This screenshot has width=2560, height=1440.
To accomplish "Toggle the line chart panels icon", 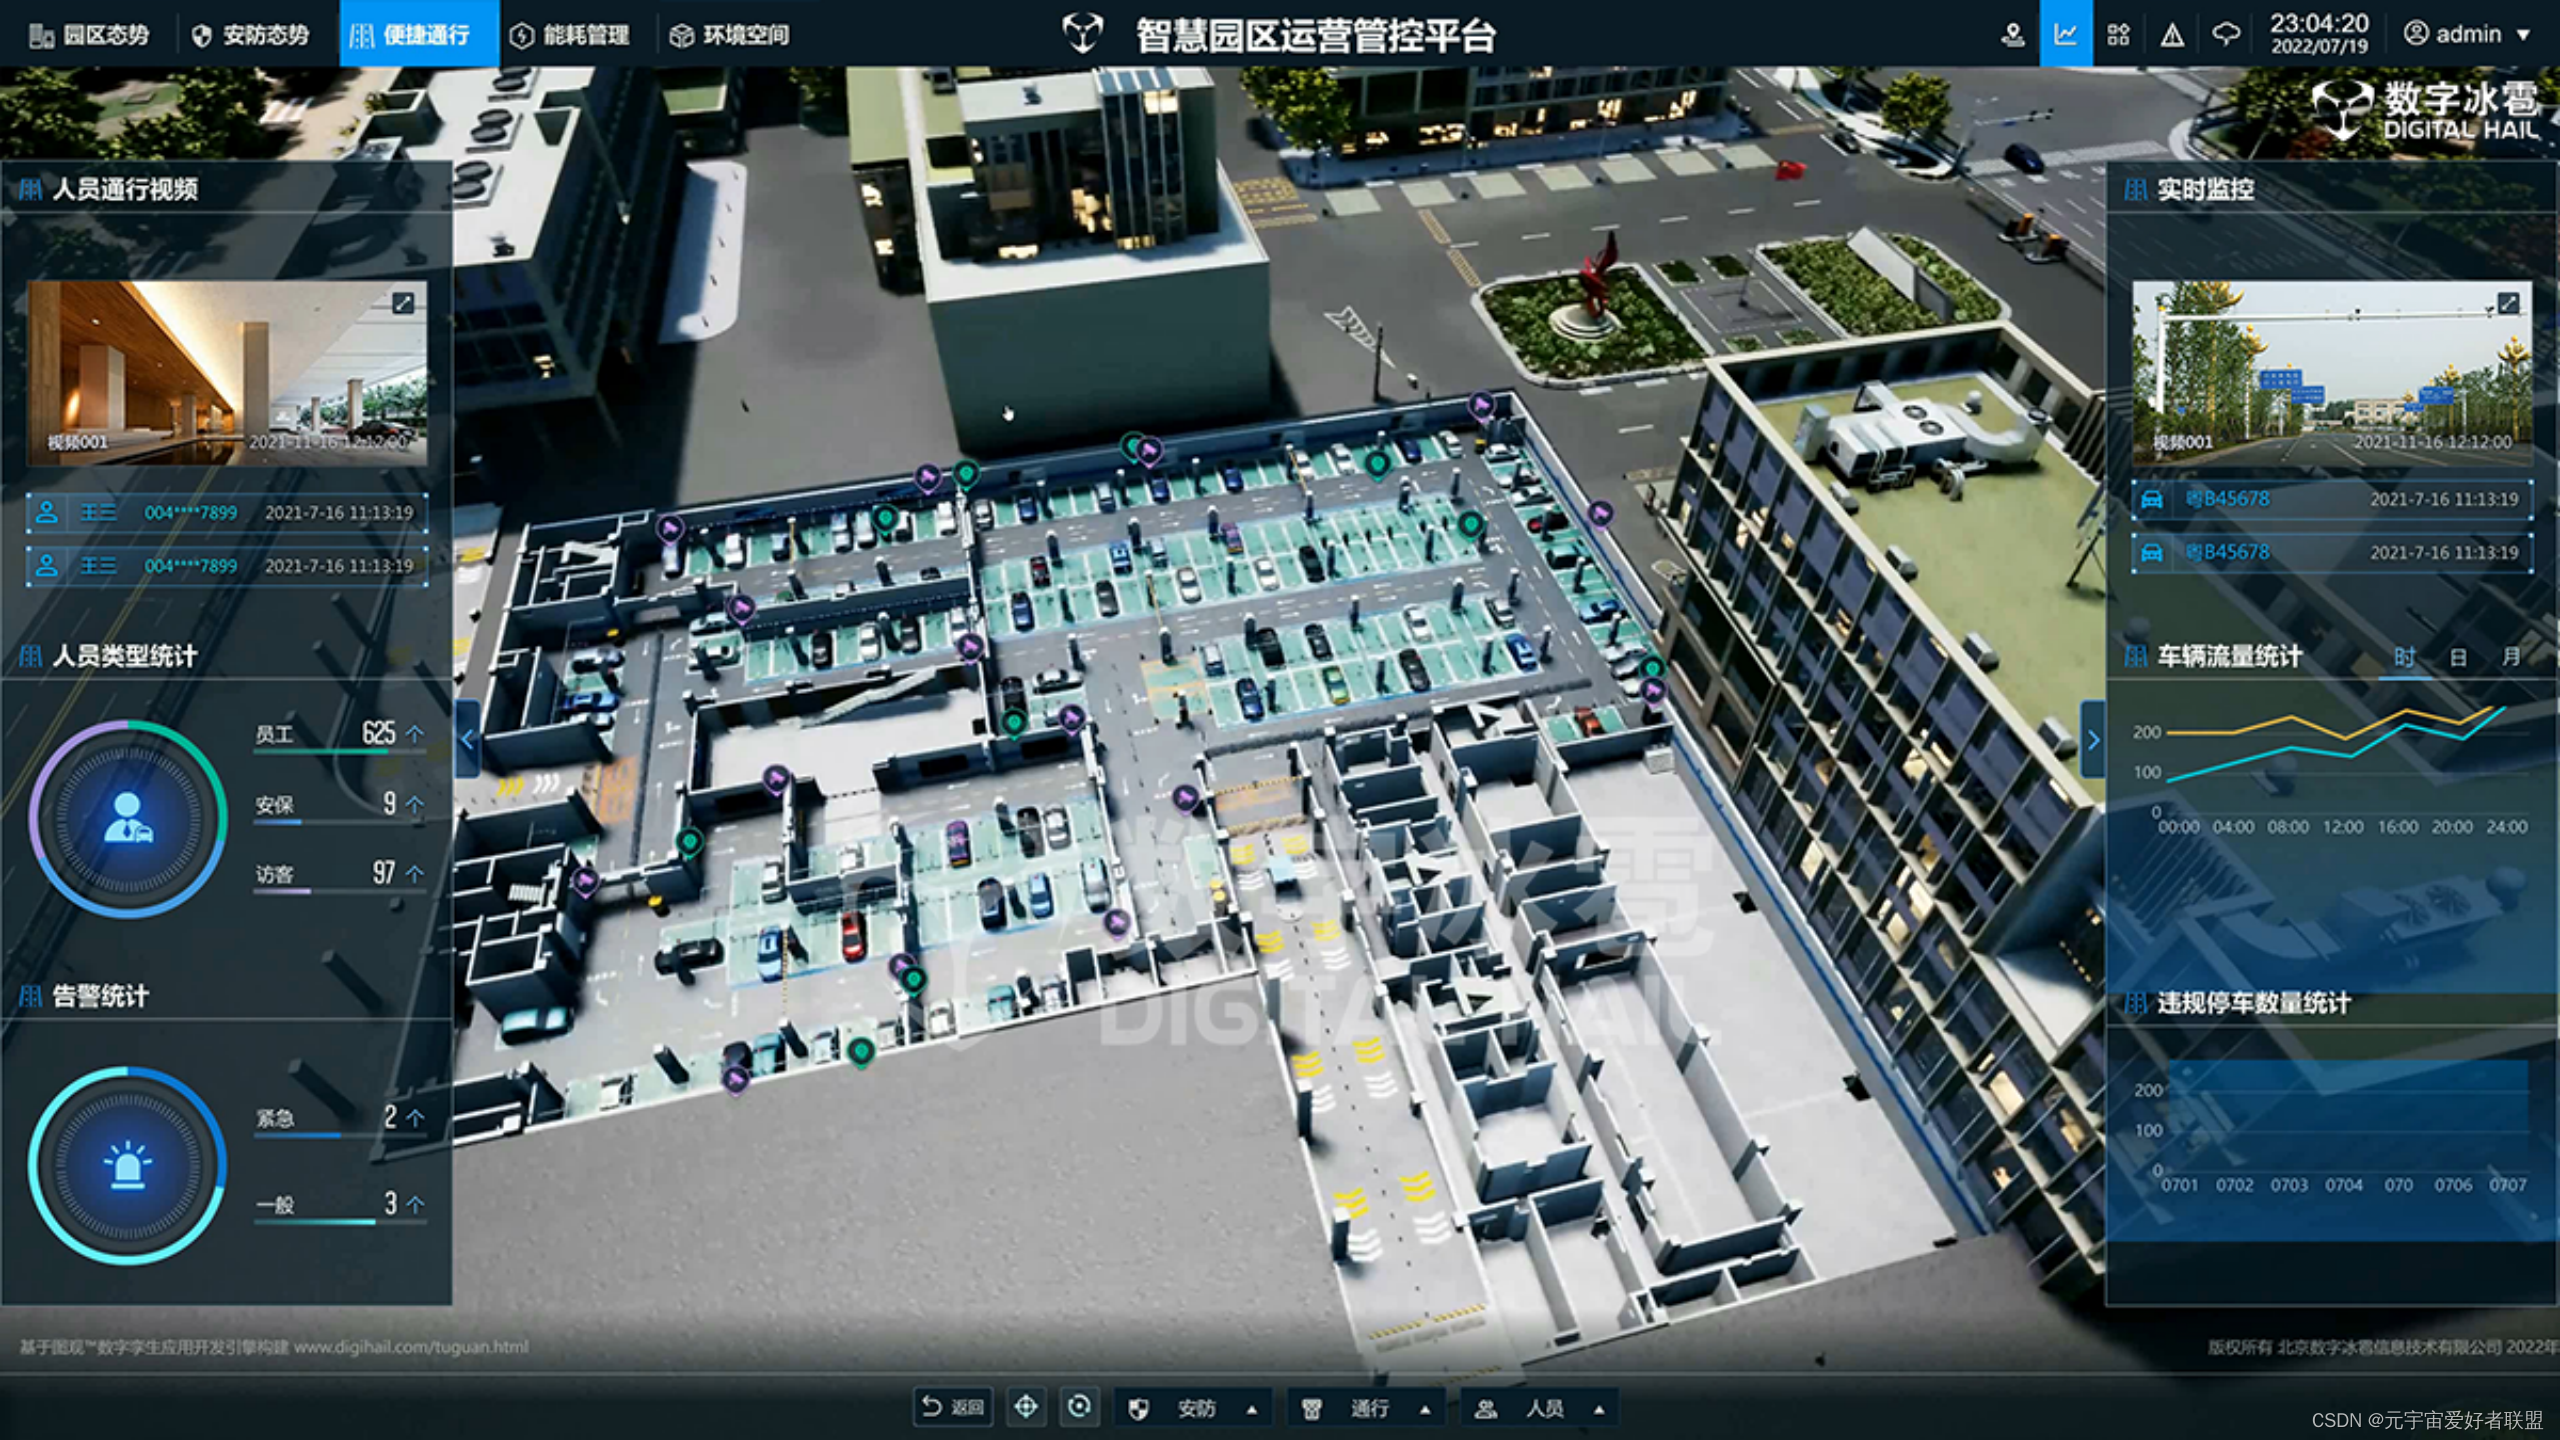I will (2065, 35).
